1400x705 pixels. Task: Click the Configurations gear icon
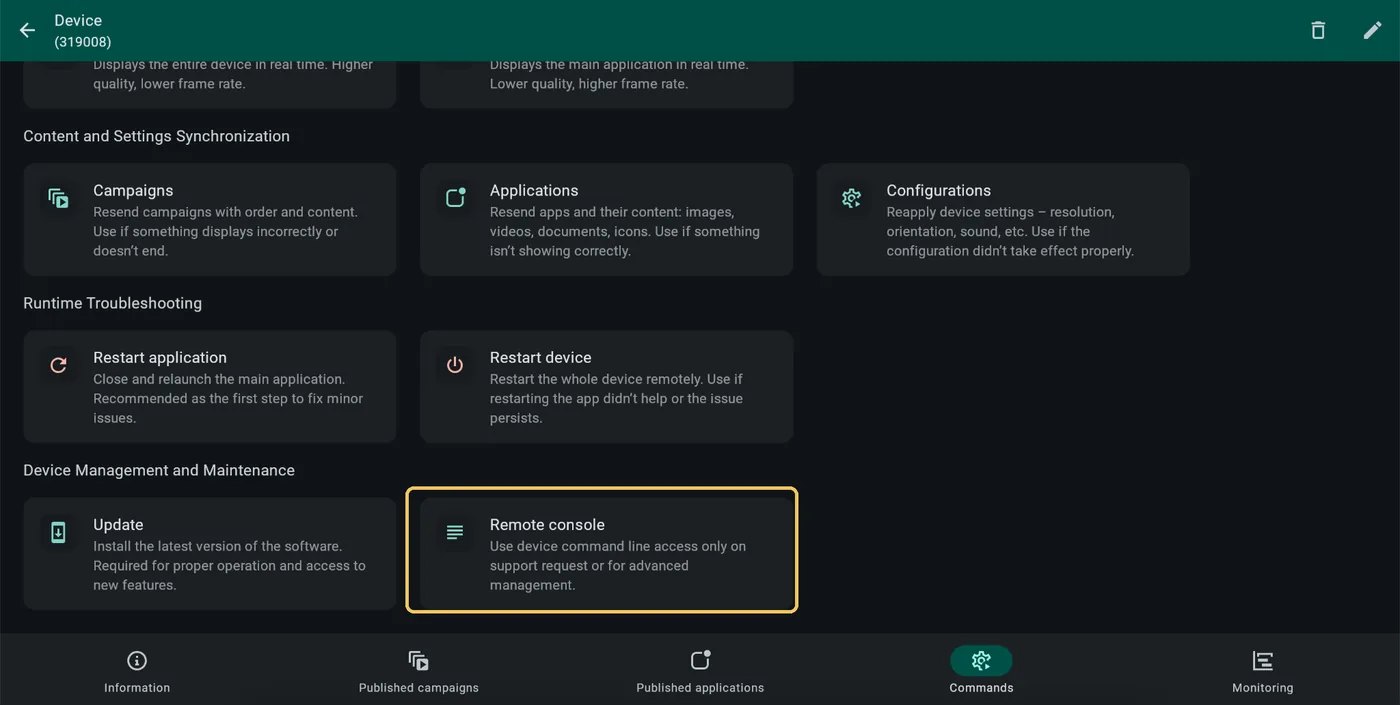click(x=851, y=198)
